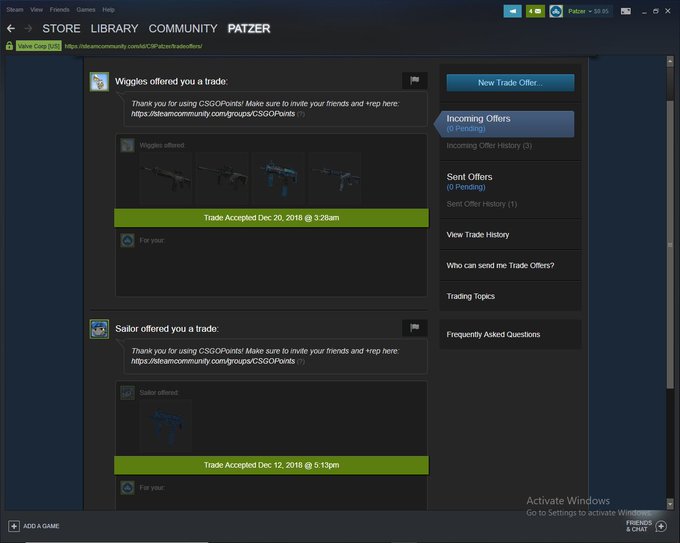Viewport: 680px width, 543px height.
Task: Click New Trade Offer button
Action: tap(510, 82)
